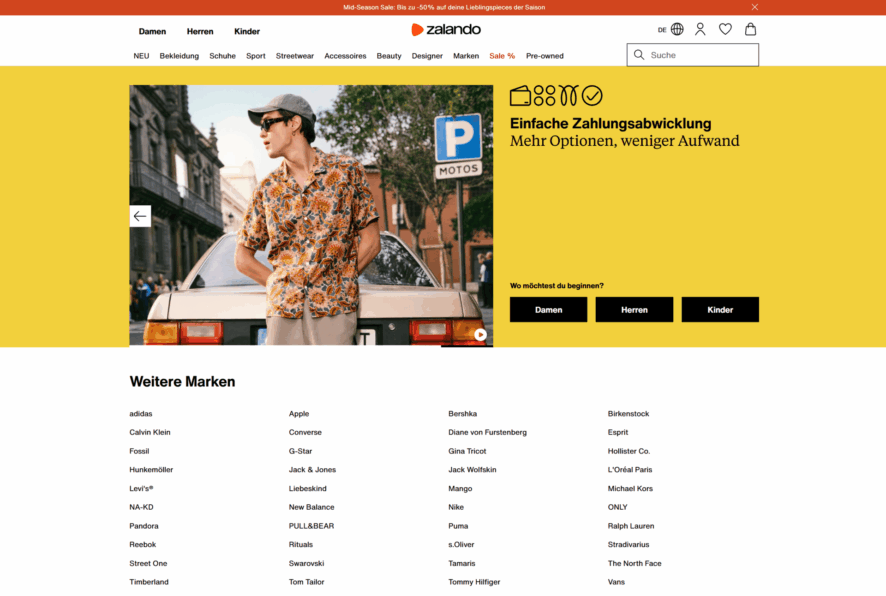Click the search magnifier icon
Image resolution: width=886 pixels, height=596 pixels.
click(639, 55)
